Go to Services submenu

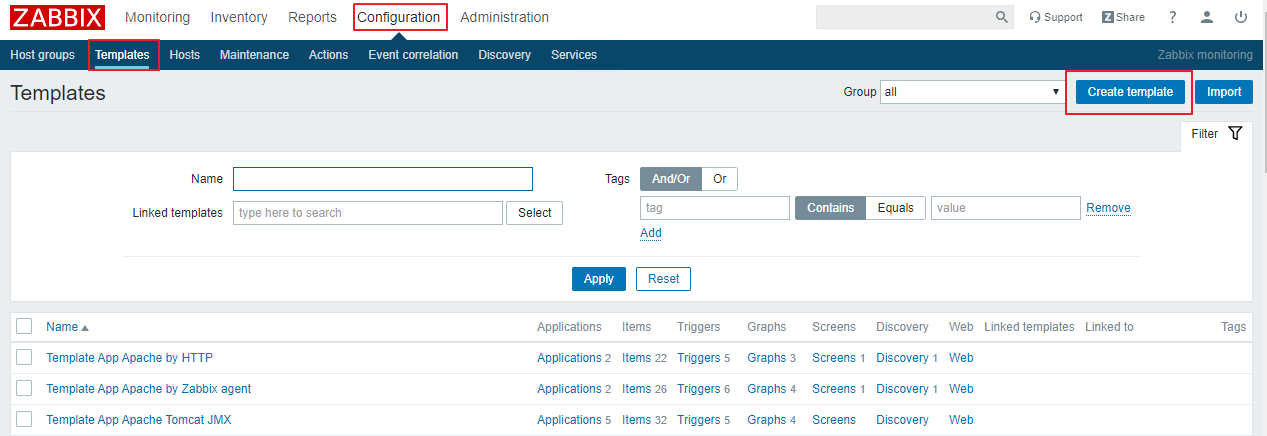click(x=574, y=55)
